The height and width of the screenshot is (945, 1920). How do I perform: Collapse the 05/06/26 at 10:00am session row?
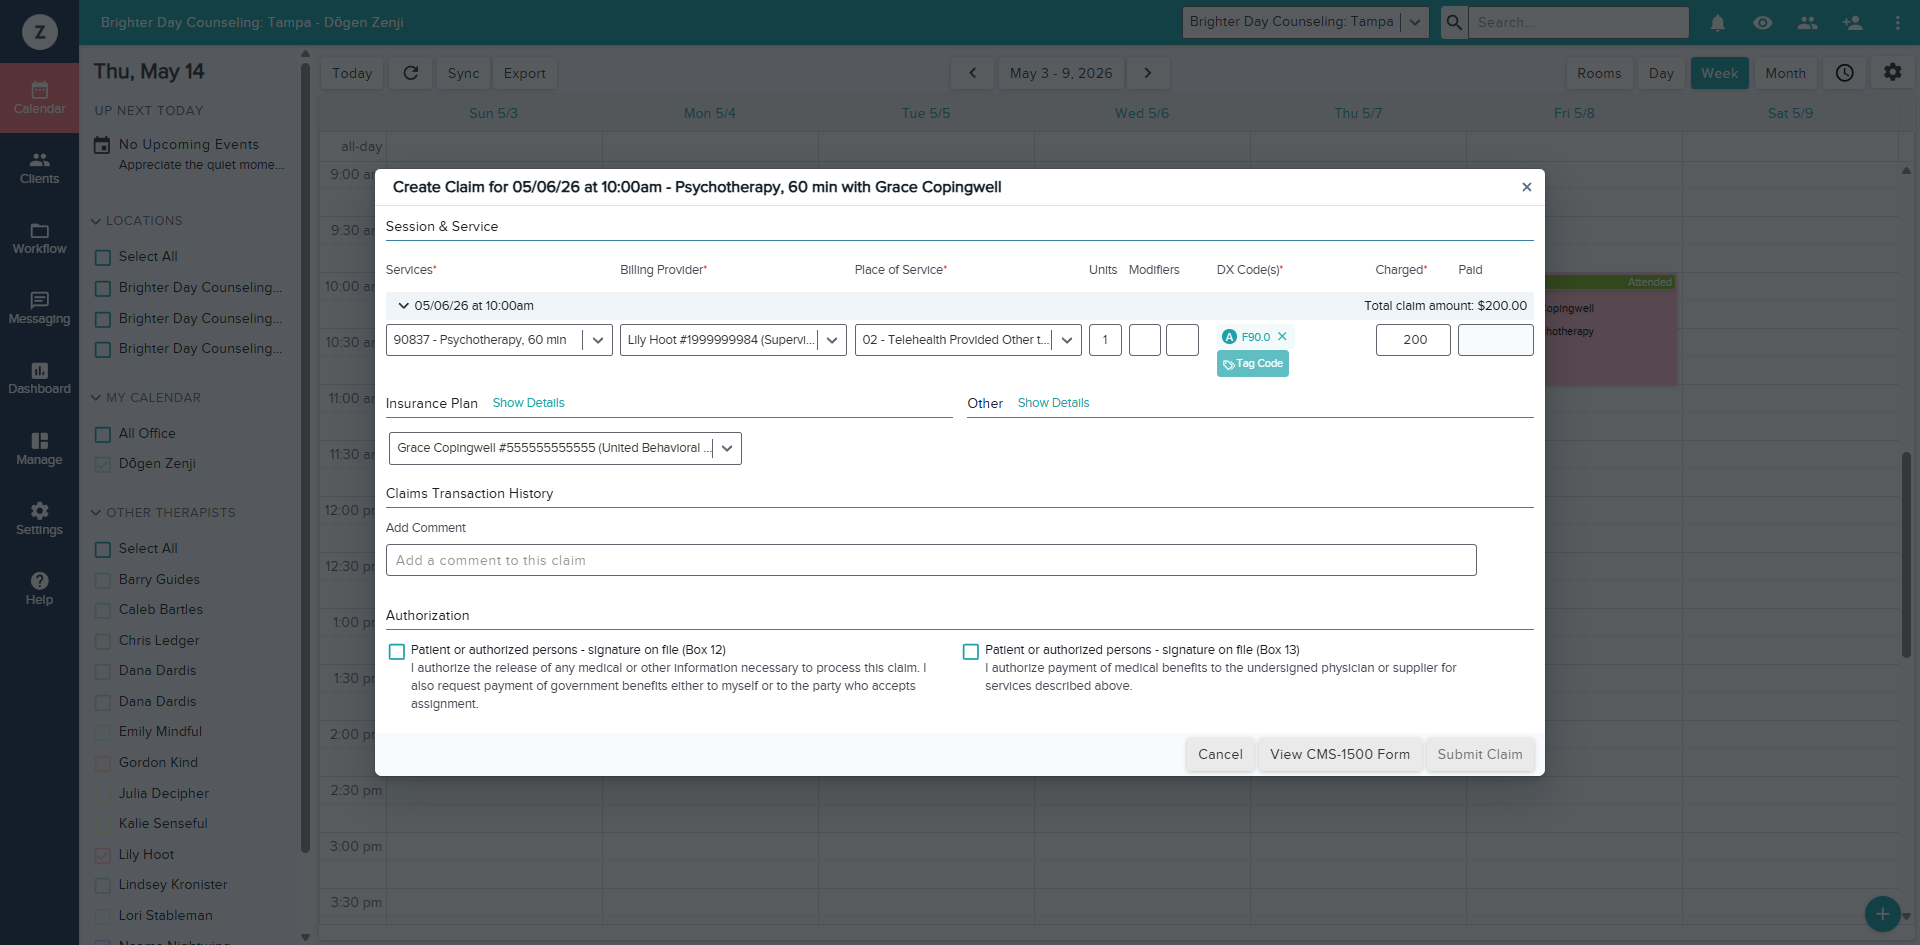tap(403, 306)
